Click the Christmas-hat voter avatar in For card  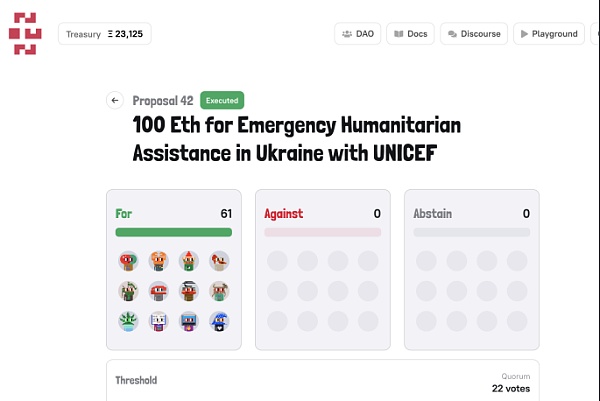click(189, 262)
